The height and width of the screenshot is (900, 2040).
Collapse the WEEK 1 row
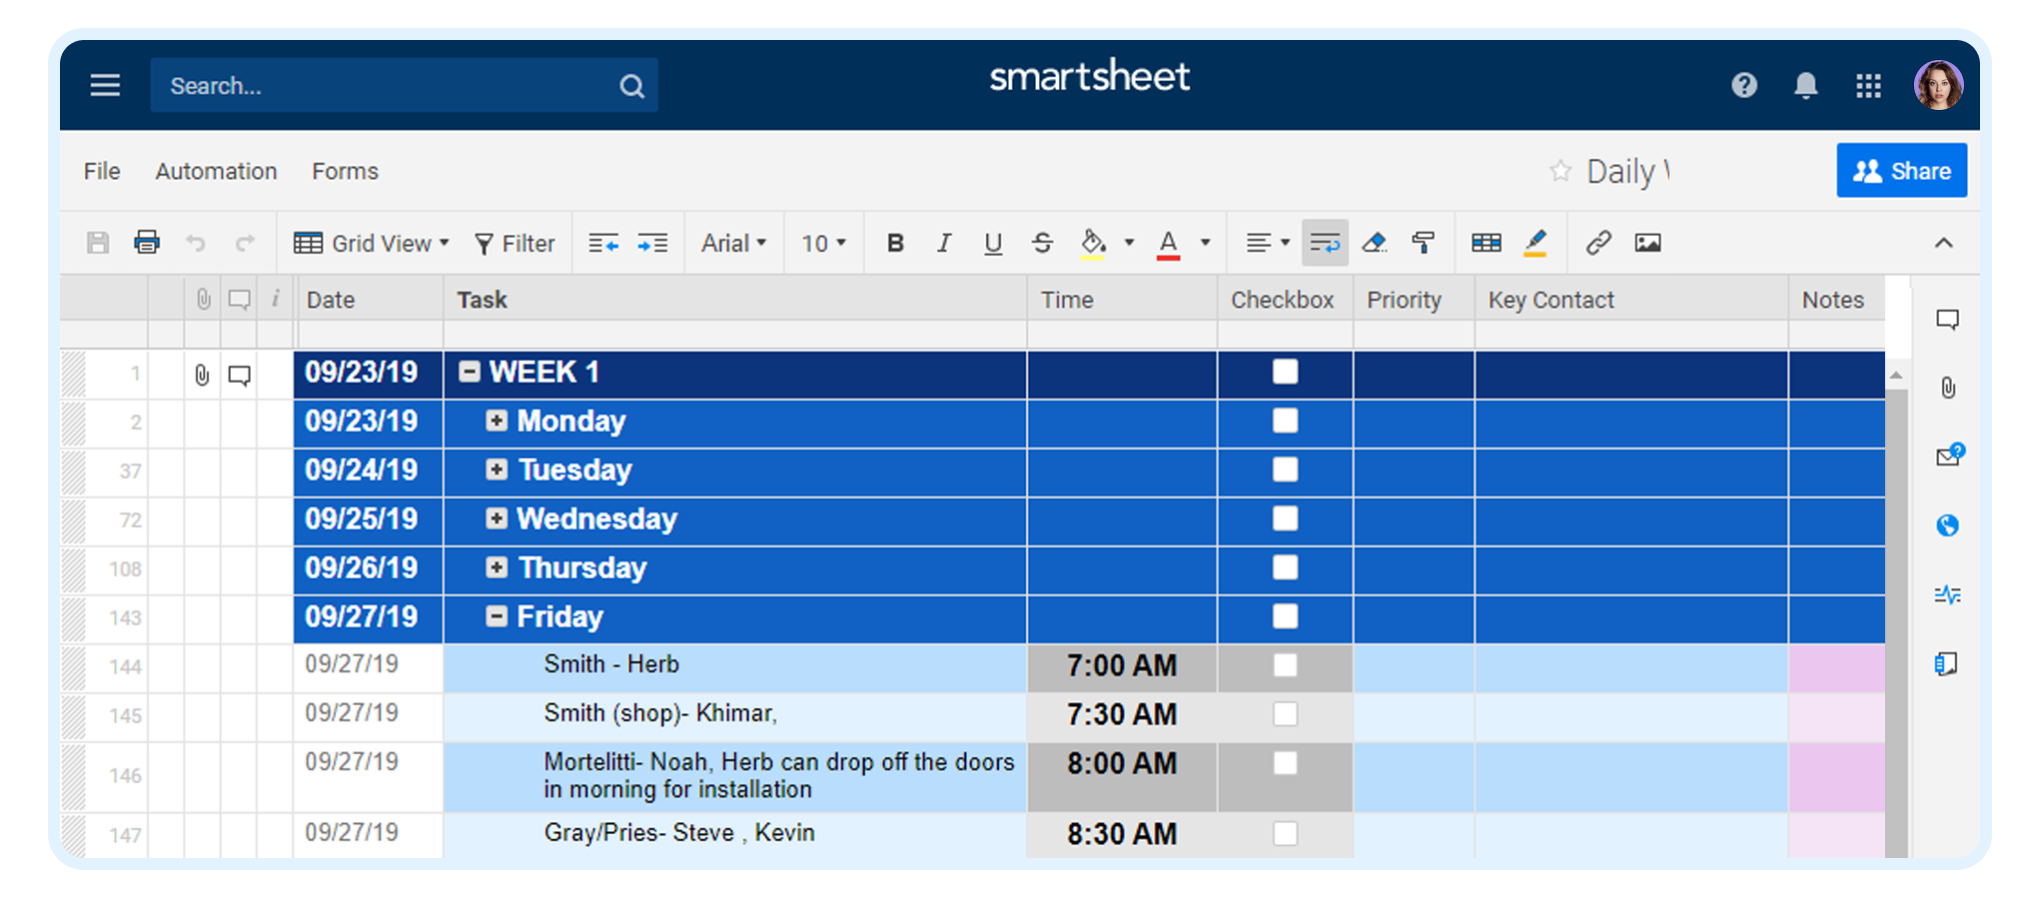tap(469, 372)
